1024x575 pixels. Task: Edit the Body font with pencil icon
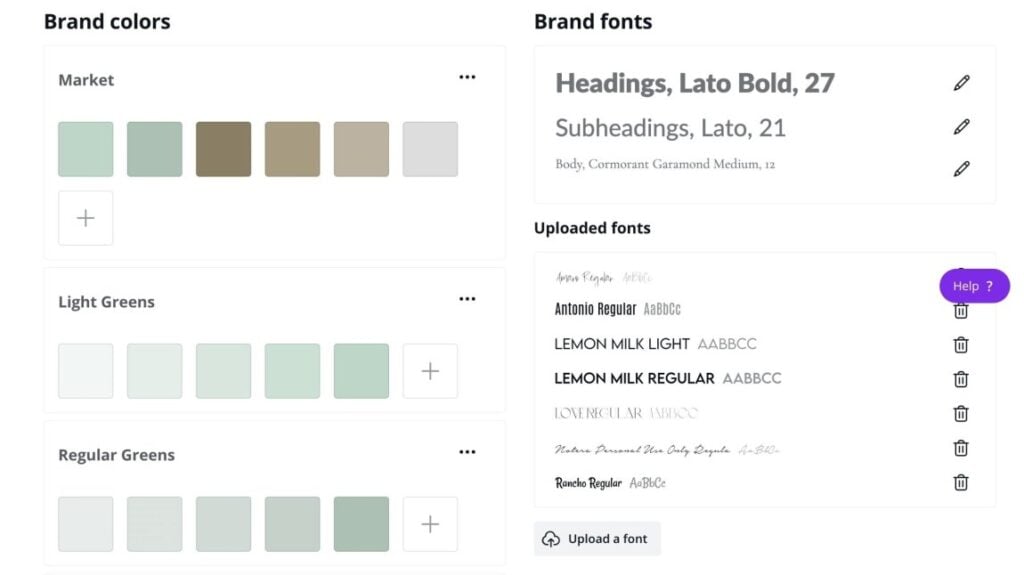coord(961,169)
